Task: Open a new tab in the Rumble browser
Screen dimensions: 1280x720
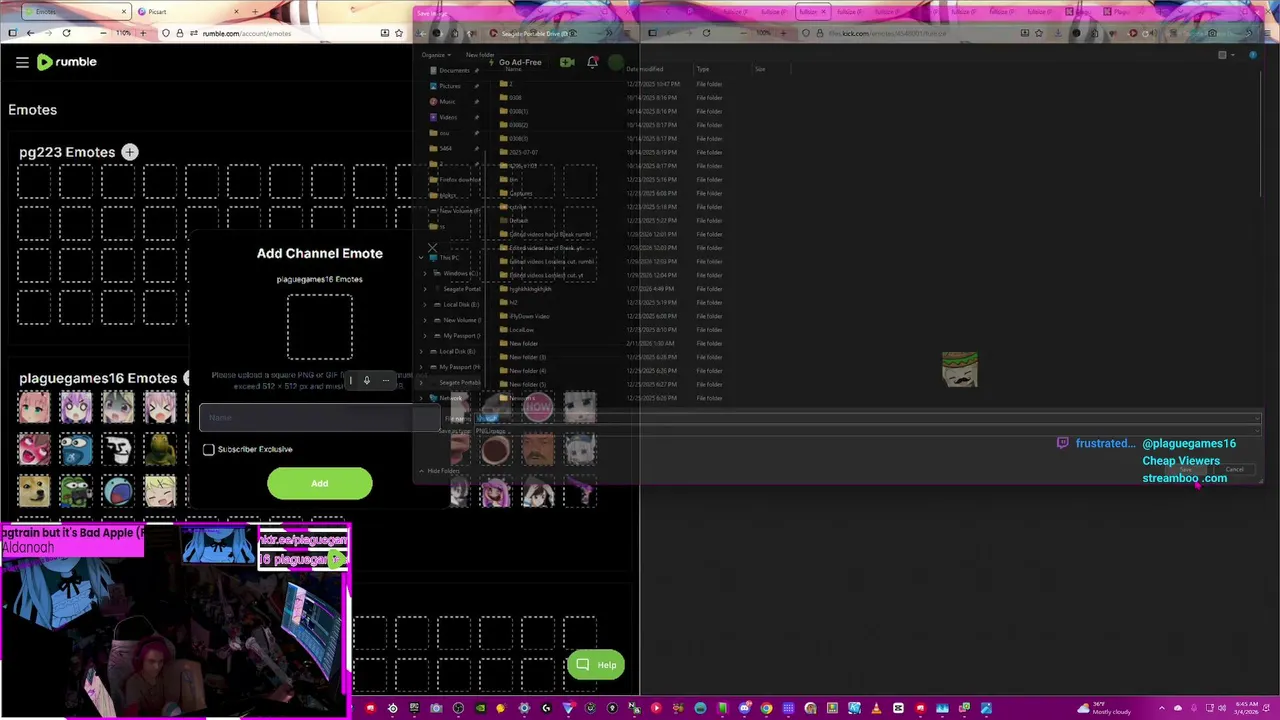Action: tap(255, 12)
